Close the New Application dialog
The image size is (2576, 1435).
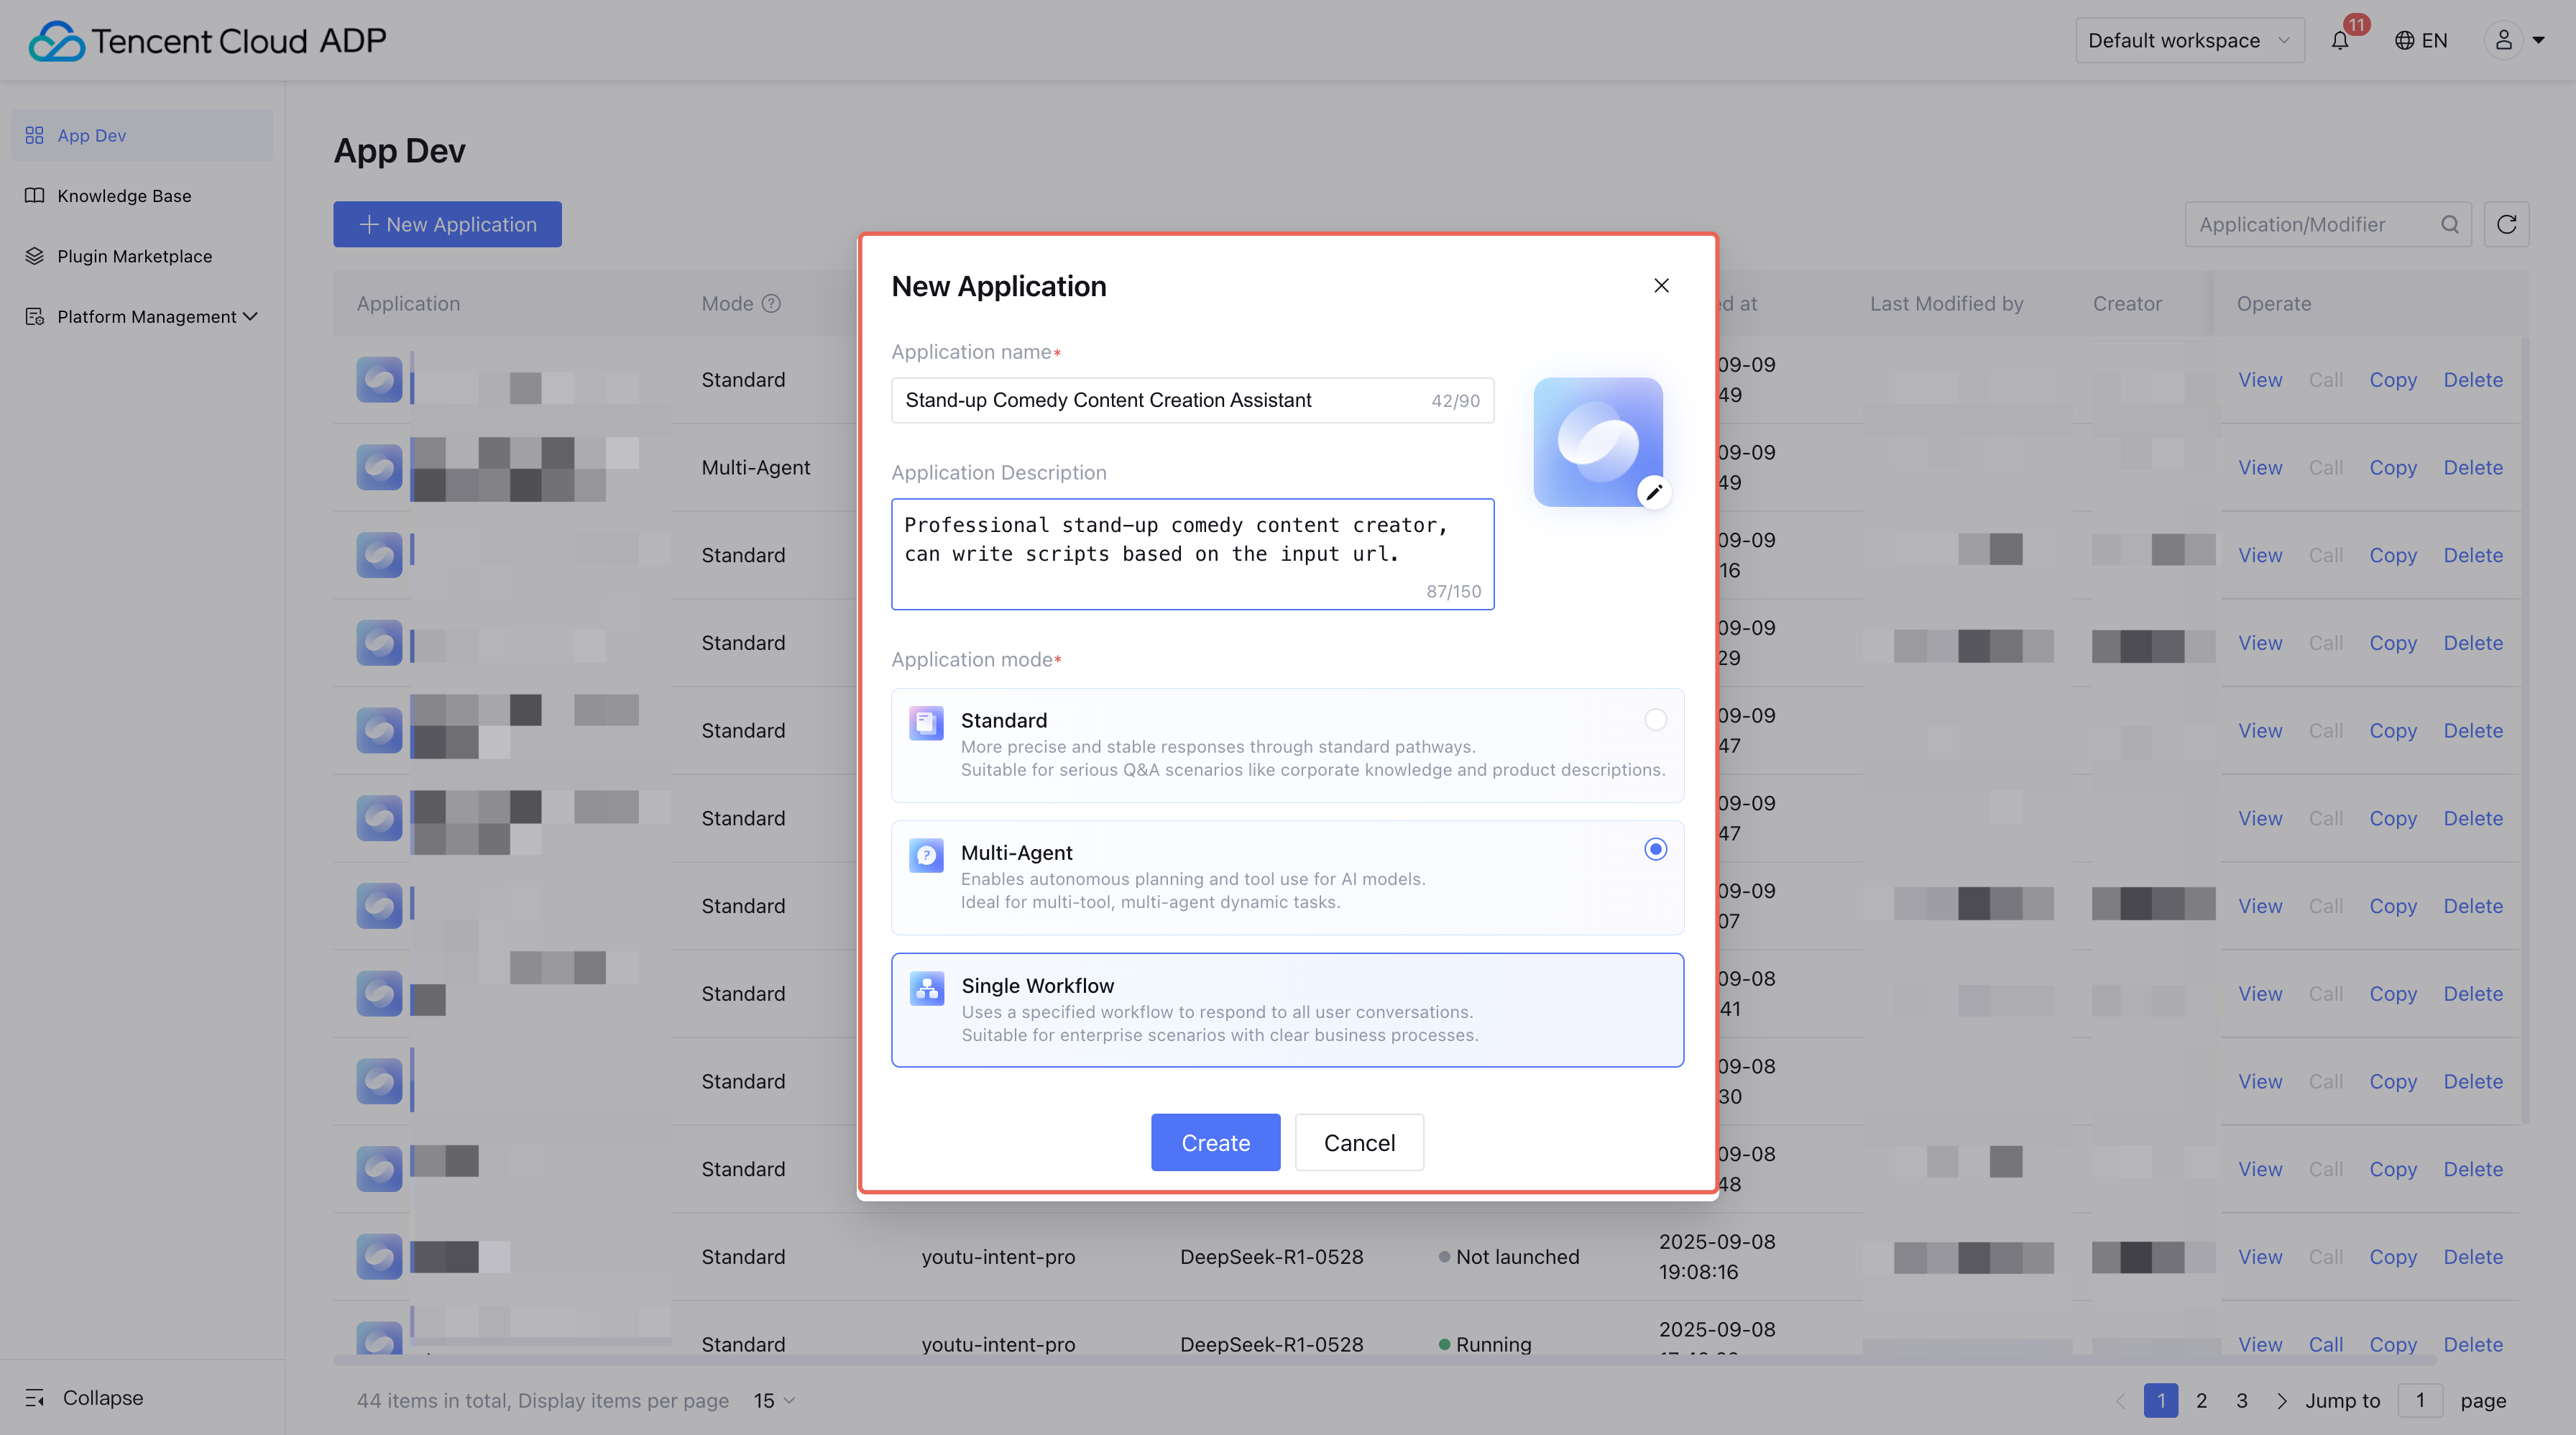coord(1661,286)
